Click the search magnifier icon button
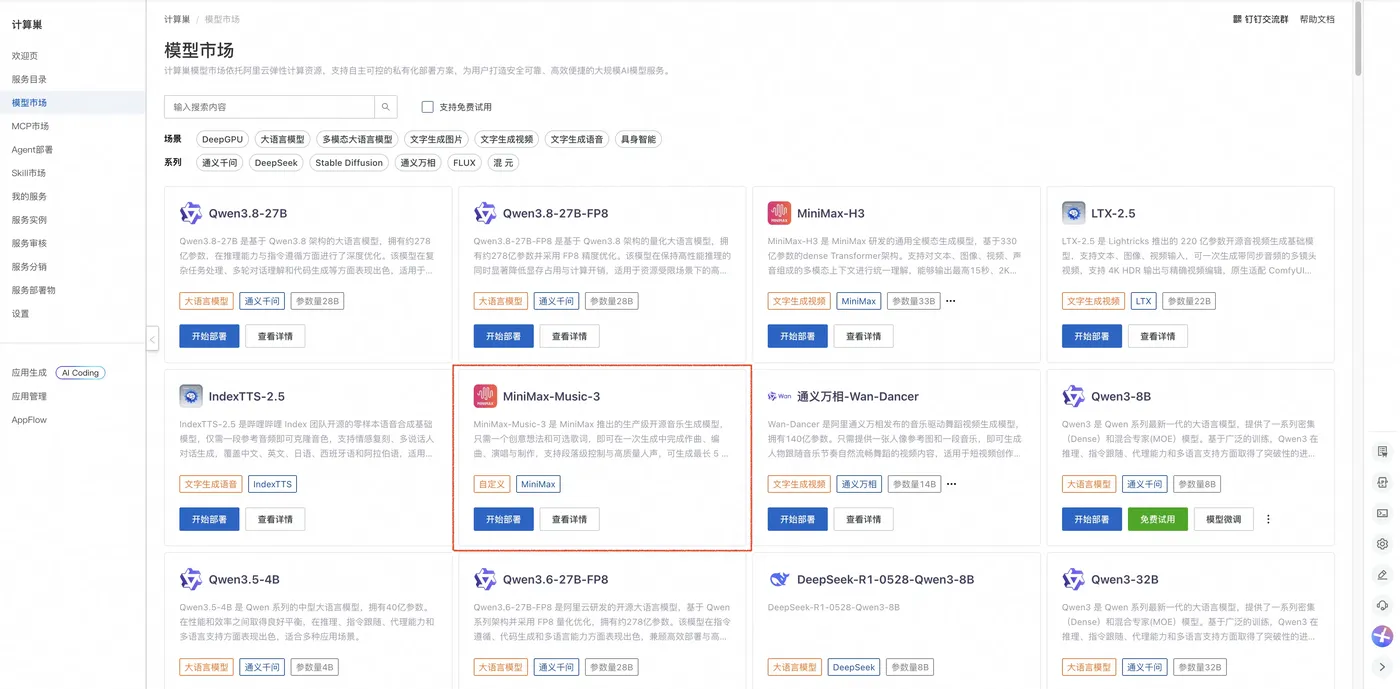 click(x=386, y=107)
